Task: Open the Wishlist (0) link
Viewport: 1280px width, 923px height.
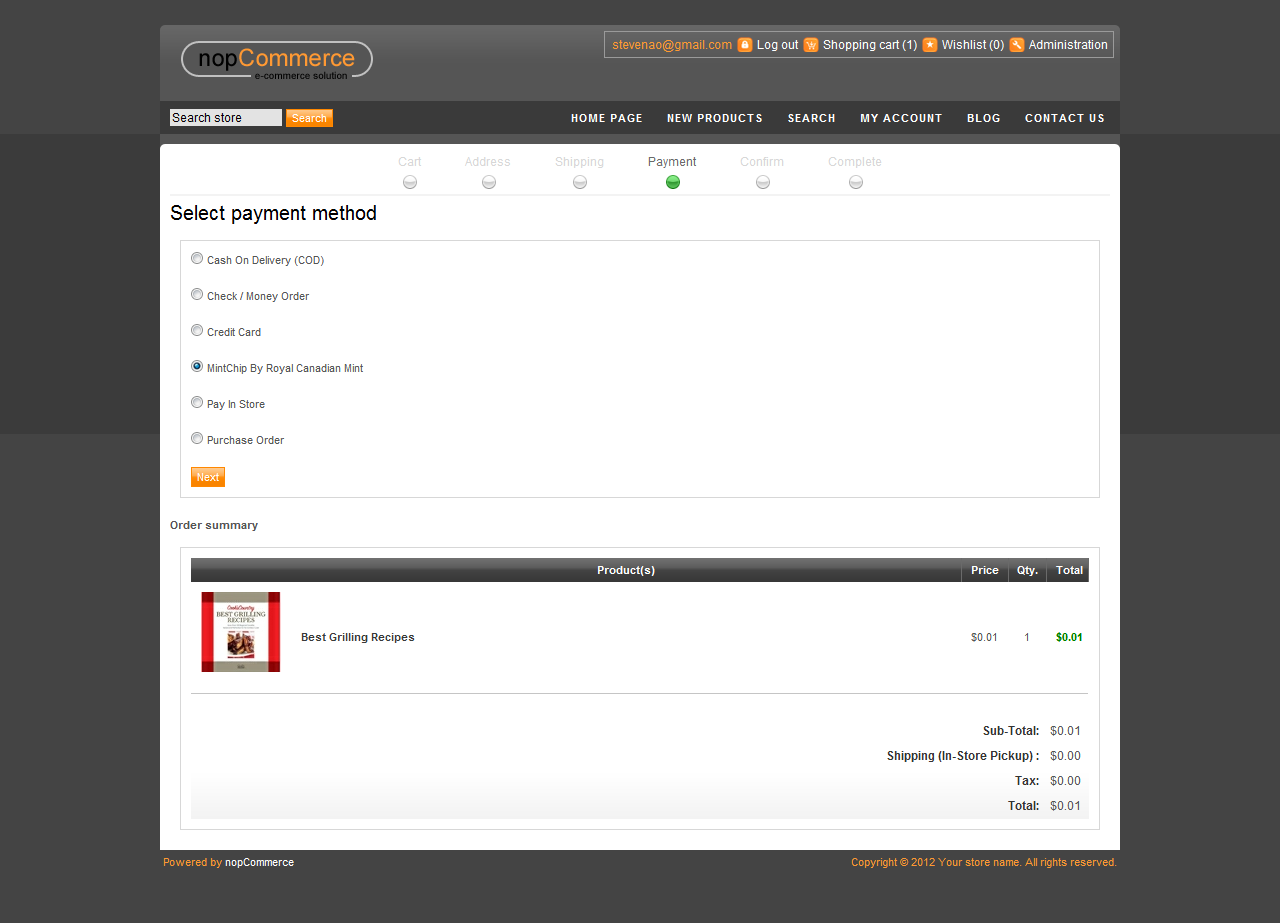Action: tap(973, 45)
